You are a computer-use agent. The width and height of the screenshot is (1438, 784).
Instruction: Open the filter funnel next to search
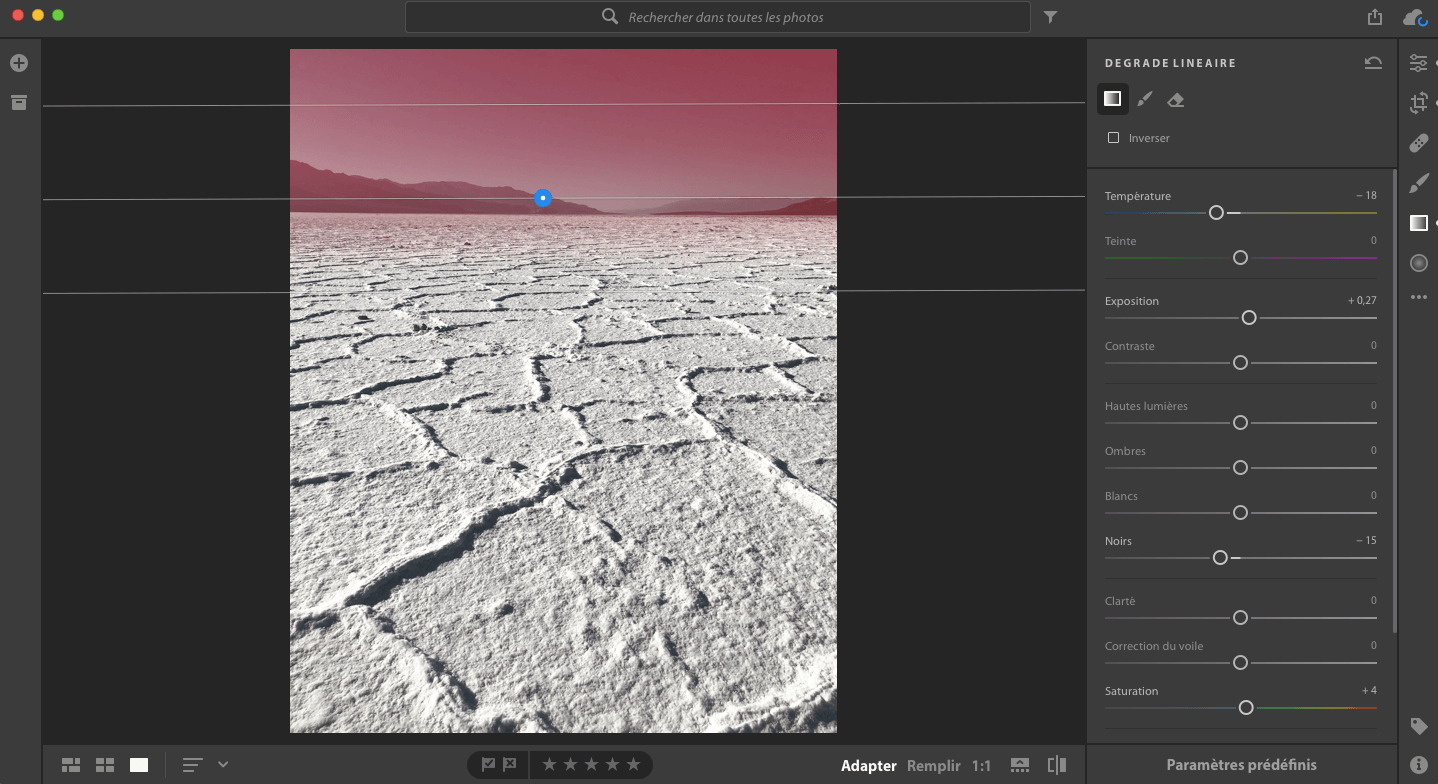pos(1050,17)
